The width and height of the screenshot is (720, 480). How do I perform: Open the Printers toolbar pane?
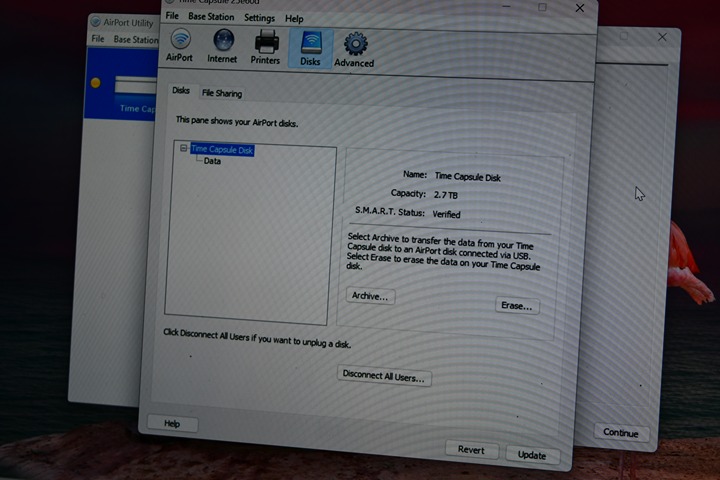(265, 47)
